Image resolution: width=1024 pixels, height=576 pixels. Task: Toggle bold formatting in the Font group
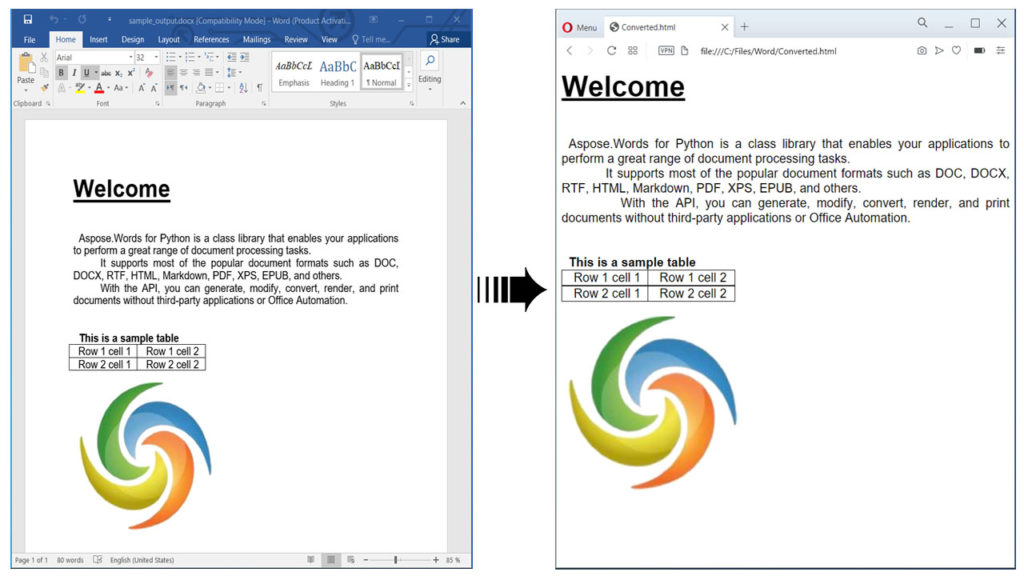(x=60, y=72)
